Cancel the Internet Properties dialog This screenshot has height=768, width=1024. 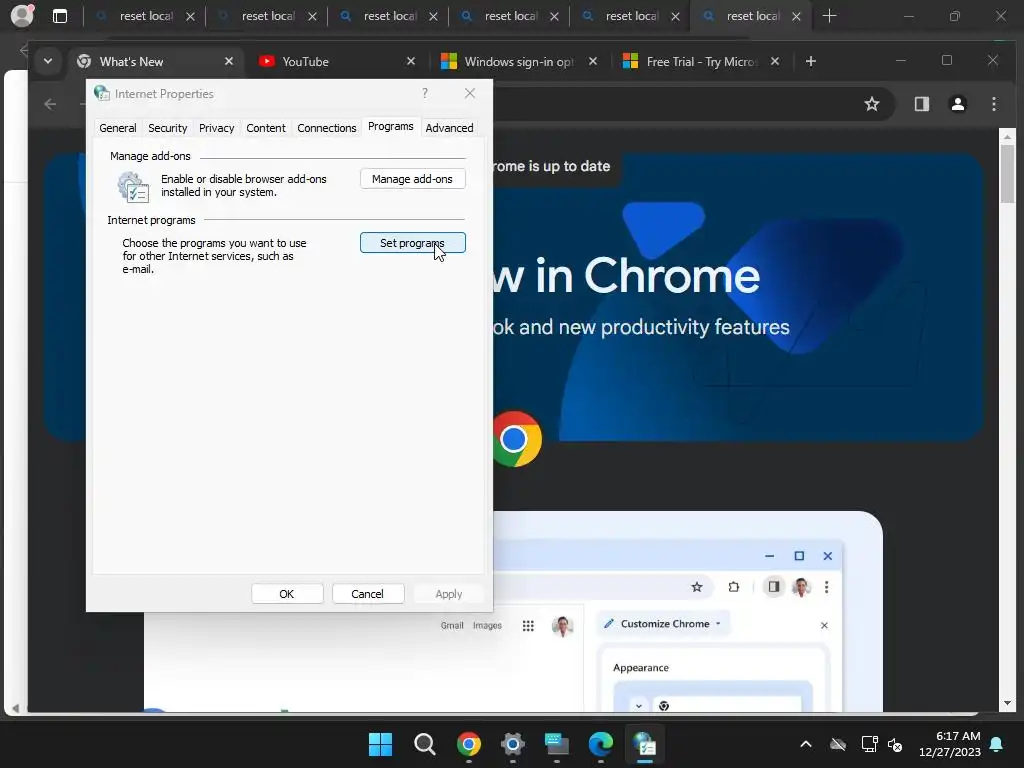click(368, 594)
